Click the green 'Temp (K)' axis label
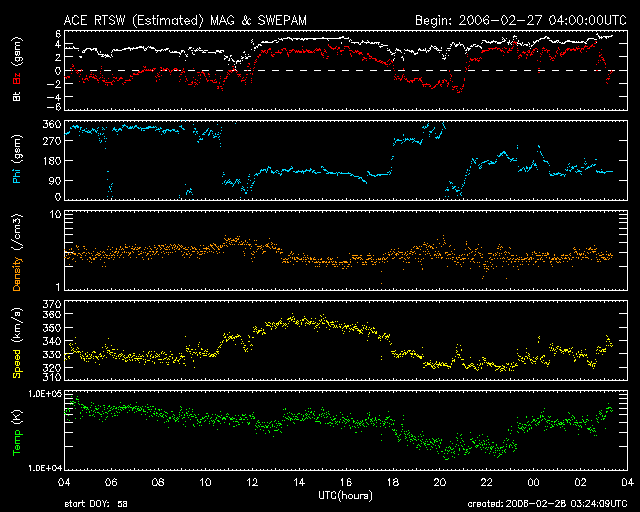Screen dimensions: 640x512 click(17, 432)
